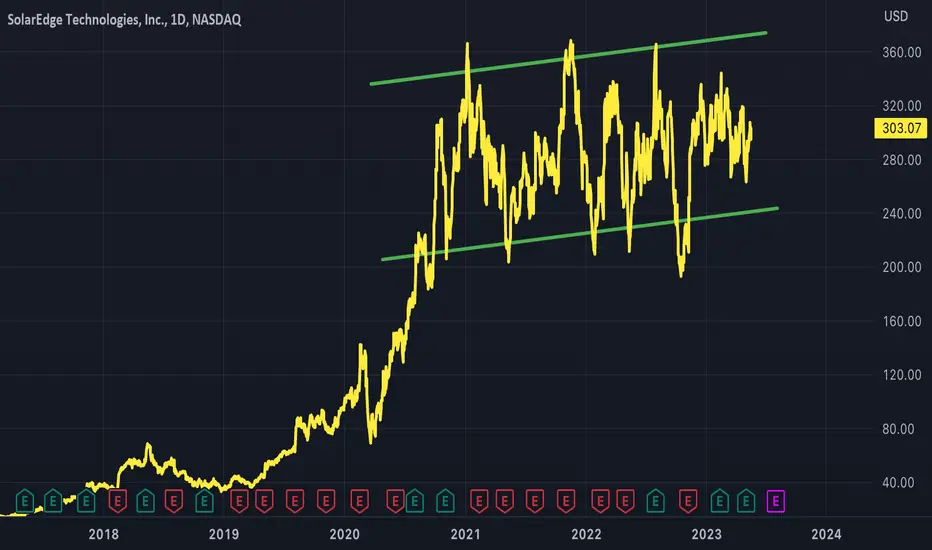Select red E marker just before 2020 label
This screenshot has width=932, height=550.
[326, 501]
